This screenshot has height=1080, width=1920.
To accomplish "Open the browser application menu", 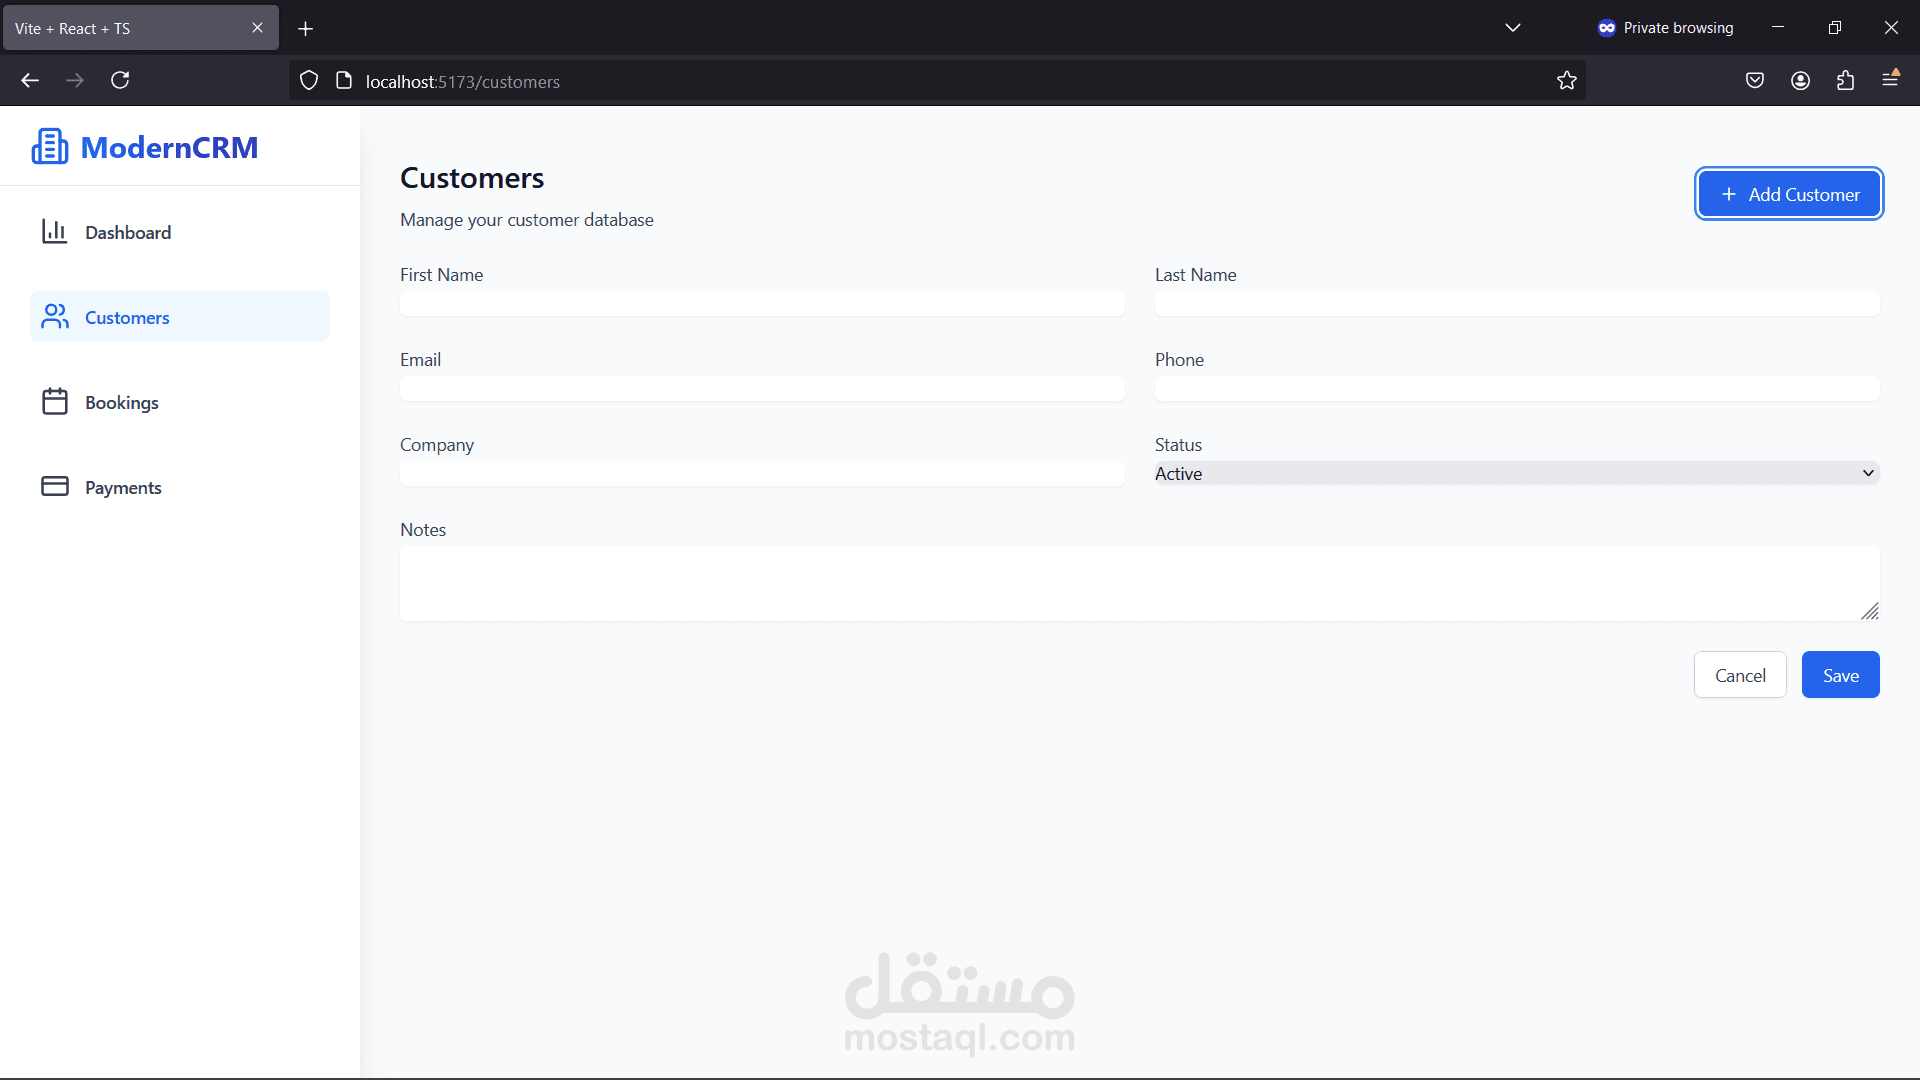I will (1890, 80).
